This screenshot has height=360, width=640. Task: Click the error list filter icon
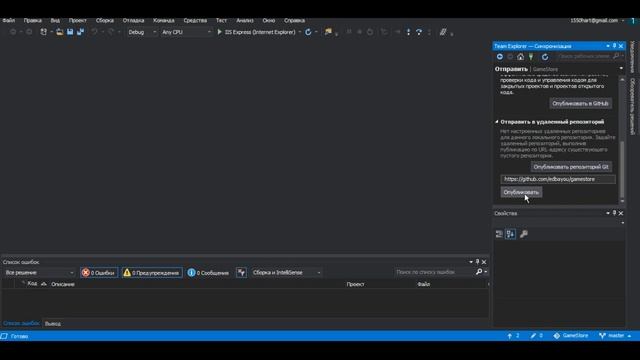(241, 273)
